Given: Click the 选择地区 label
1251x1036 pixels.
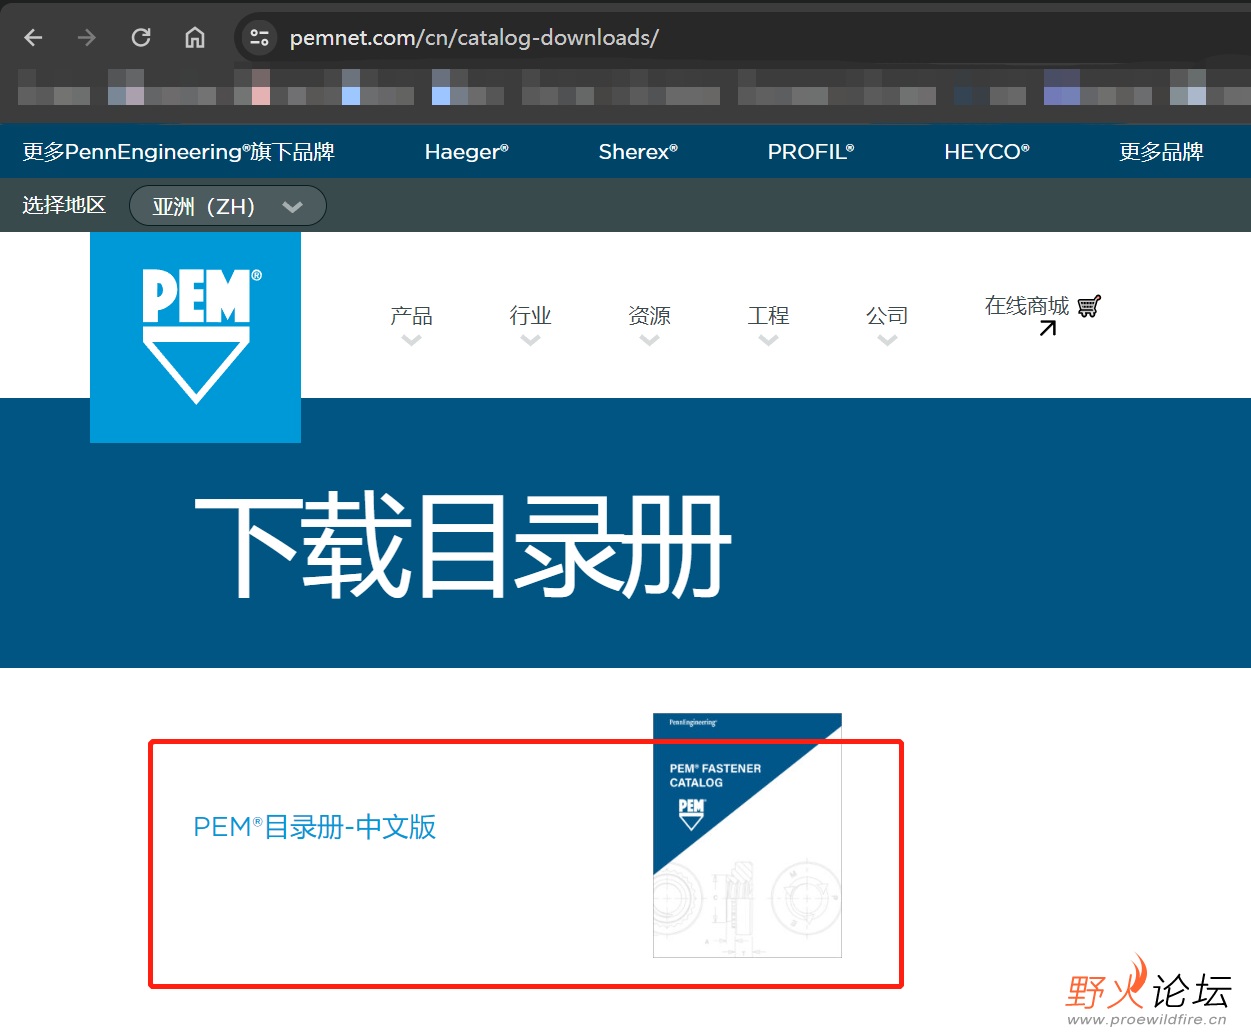Looking at the screenshot, I should point(64,205).
